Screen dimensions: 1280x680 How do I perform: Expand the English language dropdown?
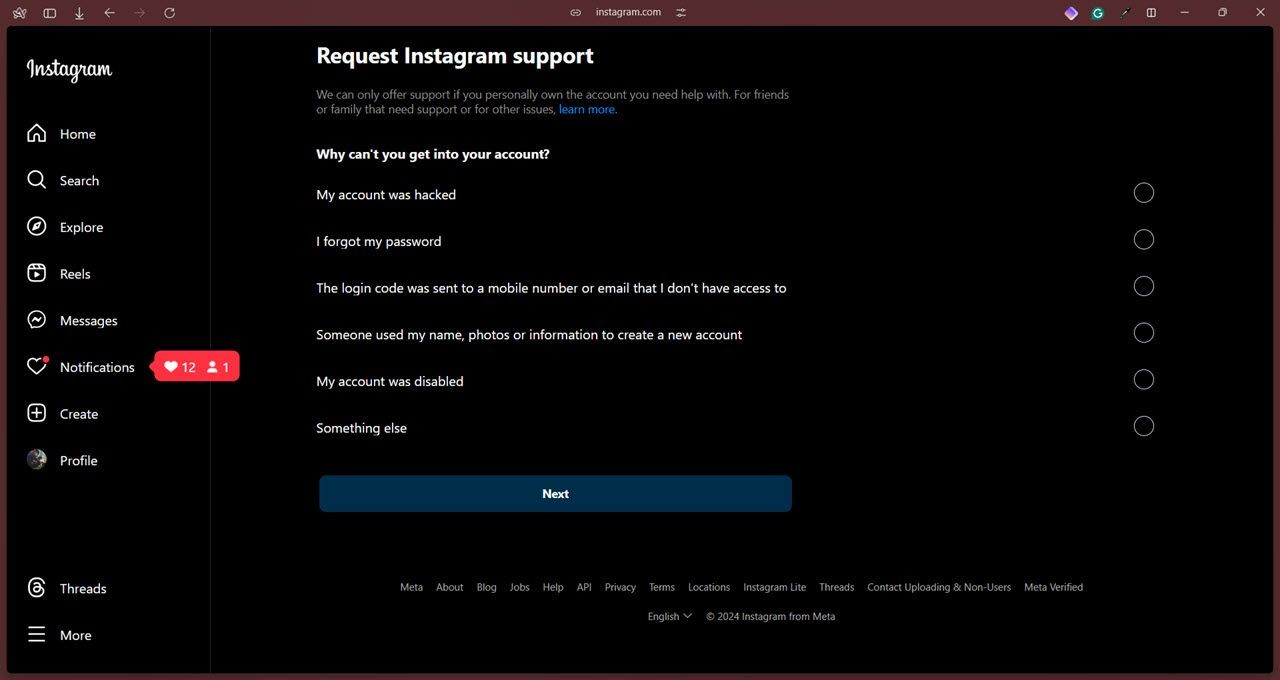pyautogui.click(x=669, y=616)
